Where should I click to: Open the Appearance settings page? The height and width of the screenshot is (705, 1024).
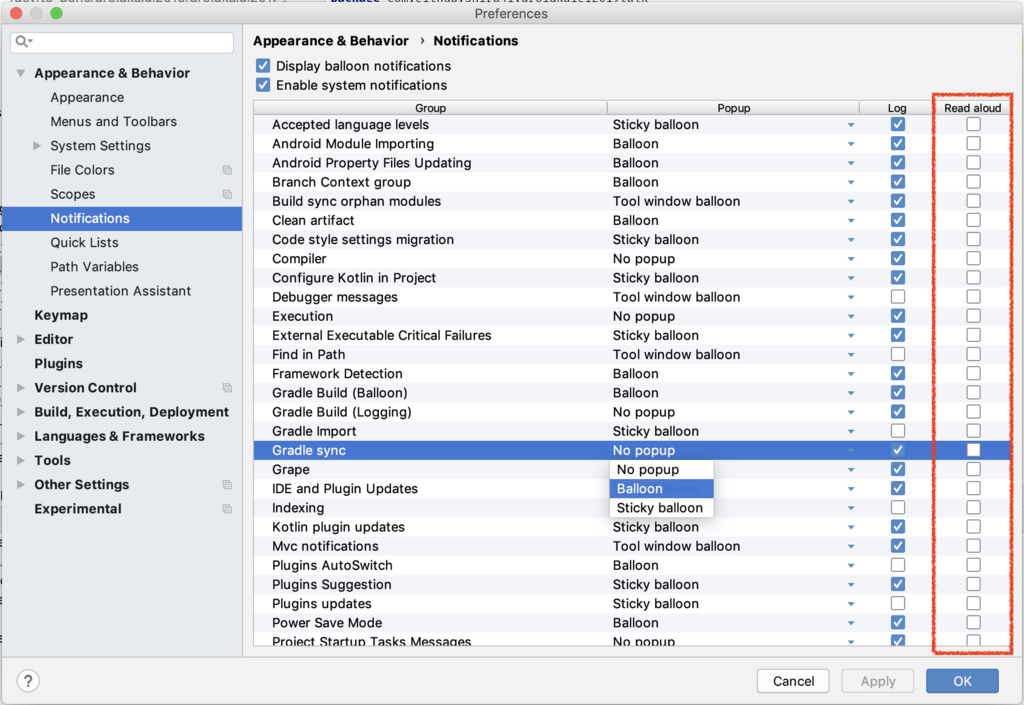(x=87, y=97)
